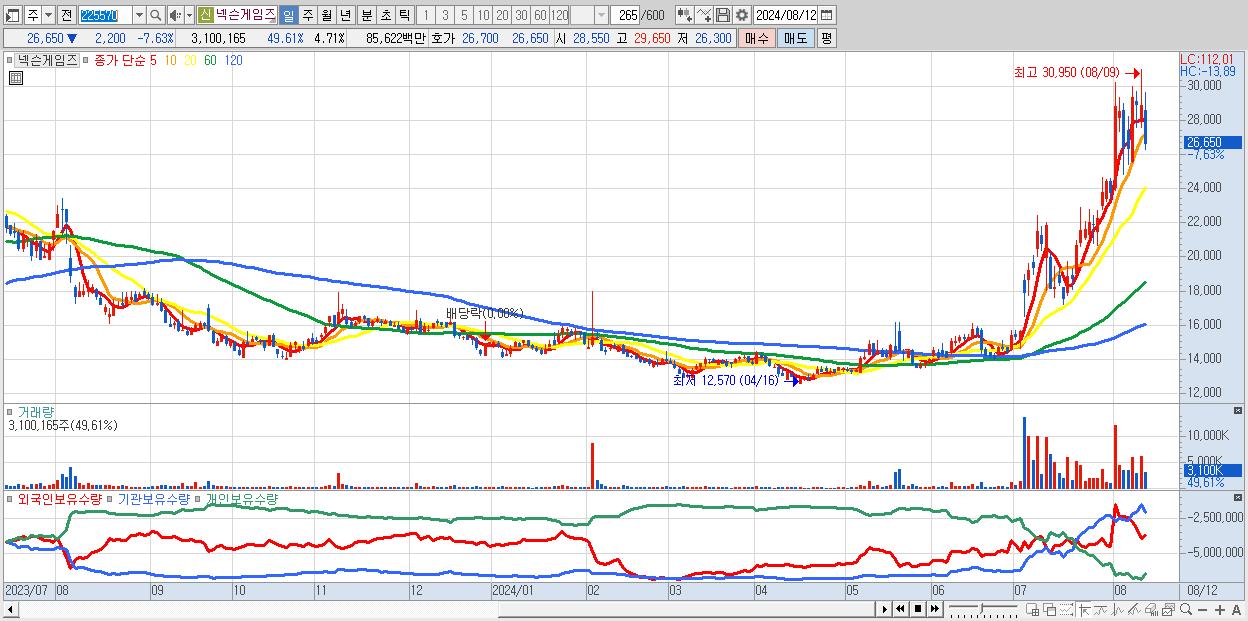Select interval 120 in the top toolbar
1248x621 pixels.
tap(560, 15)
